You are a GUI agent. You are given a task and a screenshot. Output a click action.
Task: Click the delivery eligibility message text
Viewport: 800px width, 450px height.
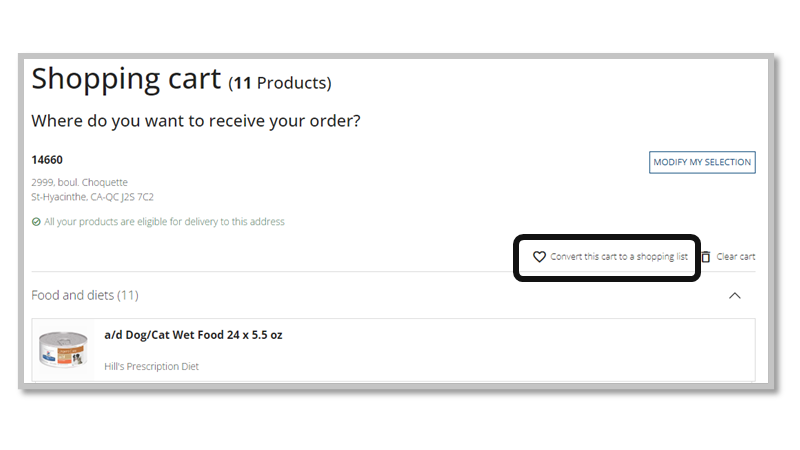click(164, 222)
